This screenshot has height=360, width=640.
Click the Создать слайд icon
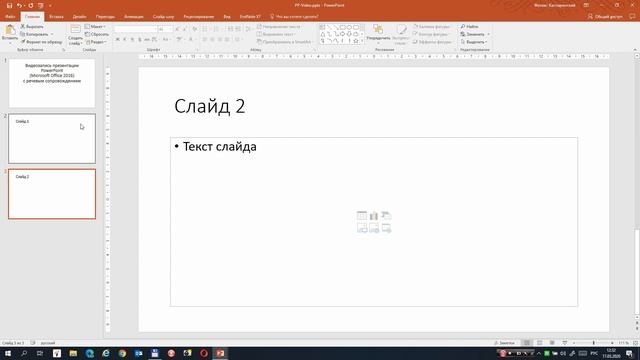point(76,29)
